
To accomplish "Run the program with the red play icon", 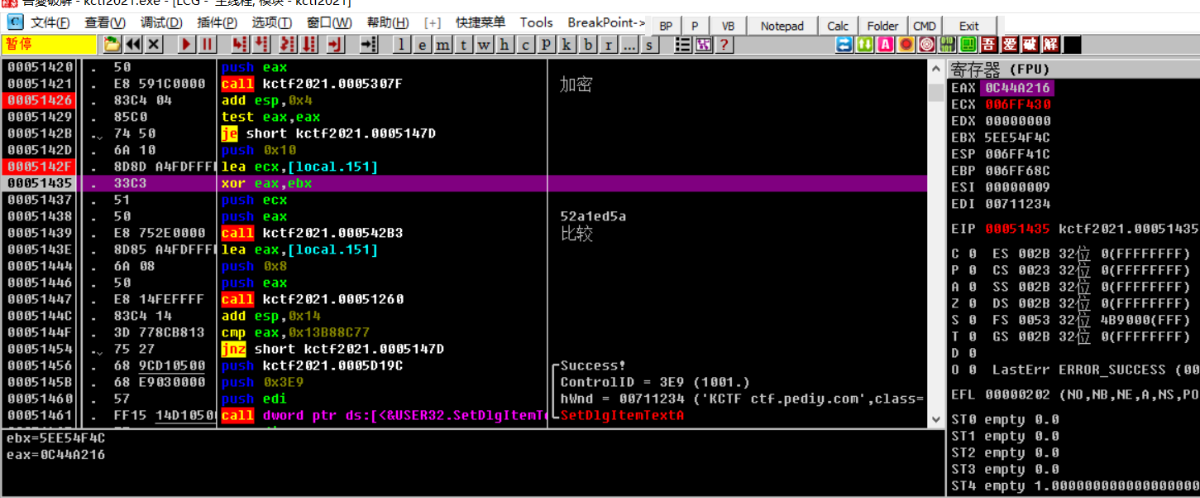I will [x=187, y=44].
